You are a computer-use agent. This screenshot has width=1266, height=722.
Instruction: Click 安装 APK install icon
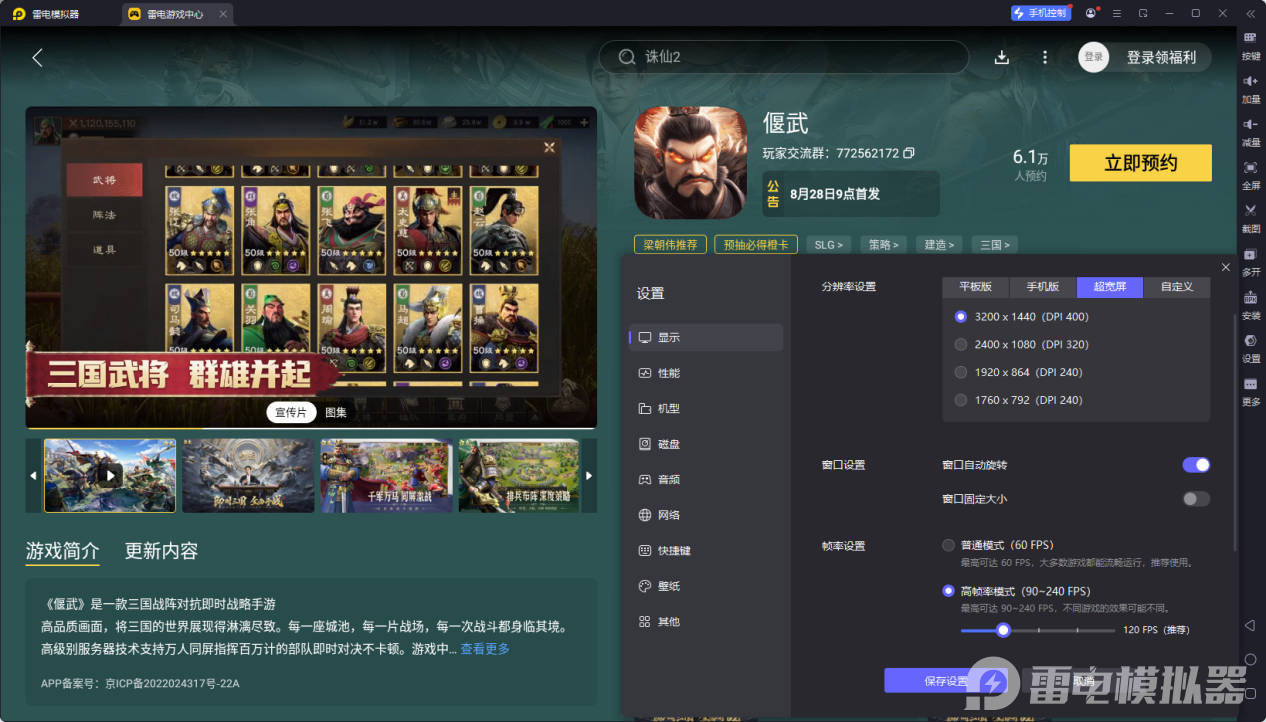1251,305
